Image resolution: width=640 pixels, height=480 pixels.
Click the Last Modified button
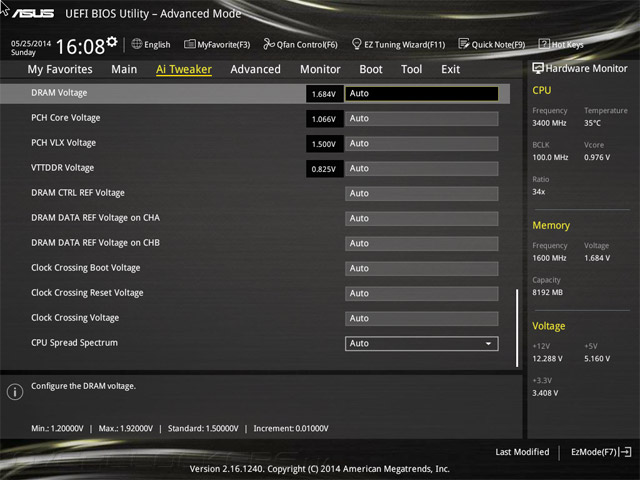tap(522, 452)
